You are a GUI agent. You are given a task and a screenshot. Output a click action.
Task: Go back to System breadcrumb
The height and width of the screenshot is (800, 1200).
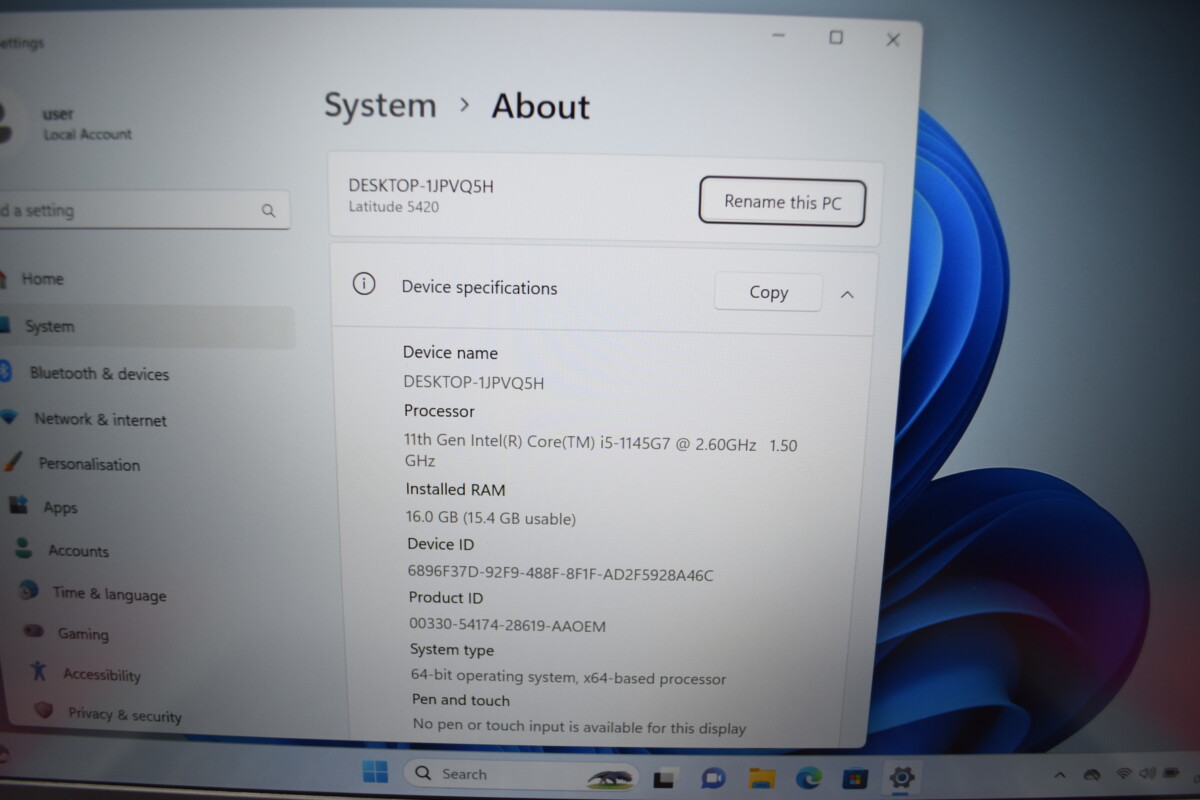click(380, 106)
